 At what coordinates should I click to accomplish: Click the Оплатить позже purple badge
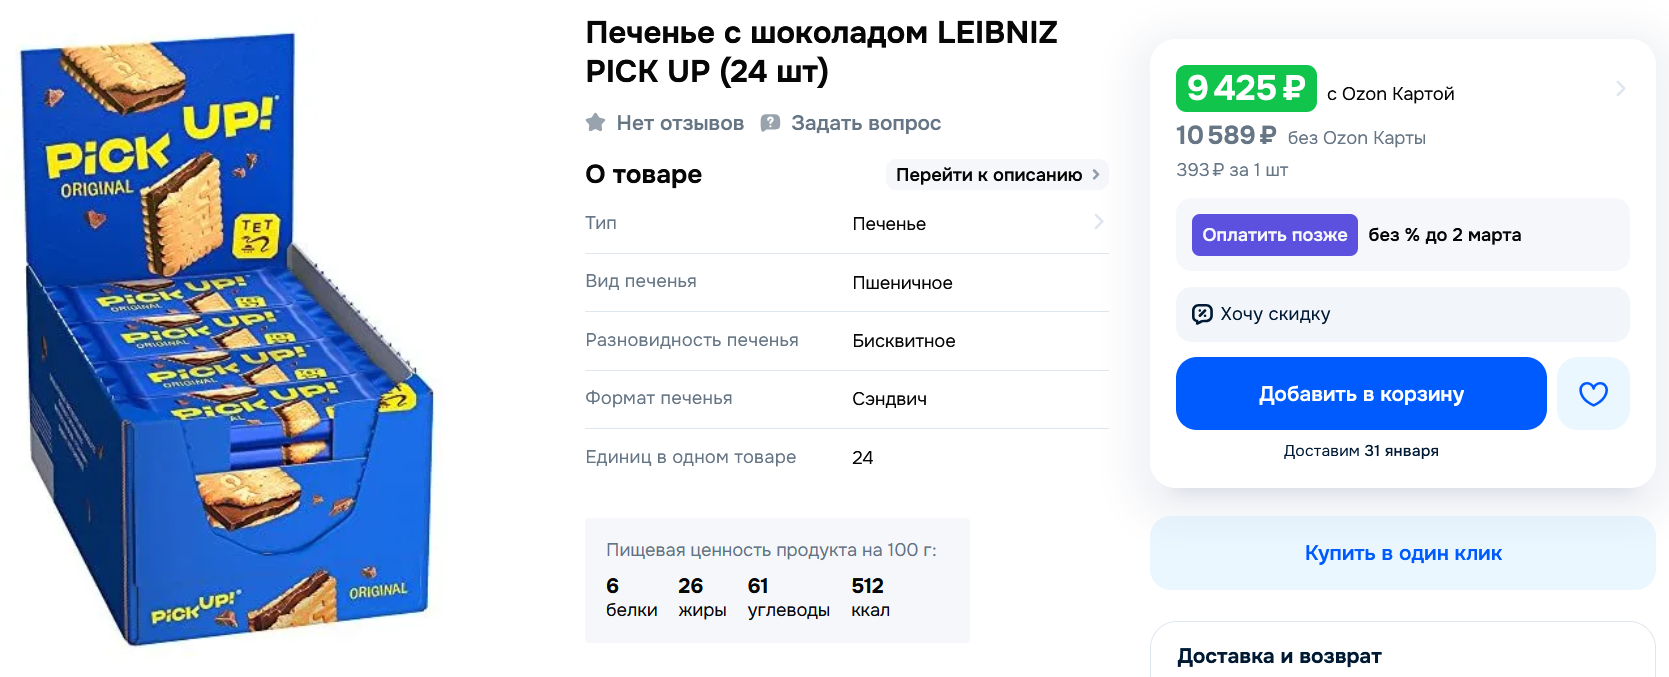[x=1274, y=235]
